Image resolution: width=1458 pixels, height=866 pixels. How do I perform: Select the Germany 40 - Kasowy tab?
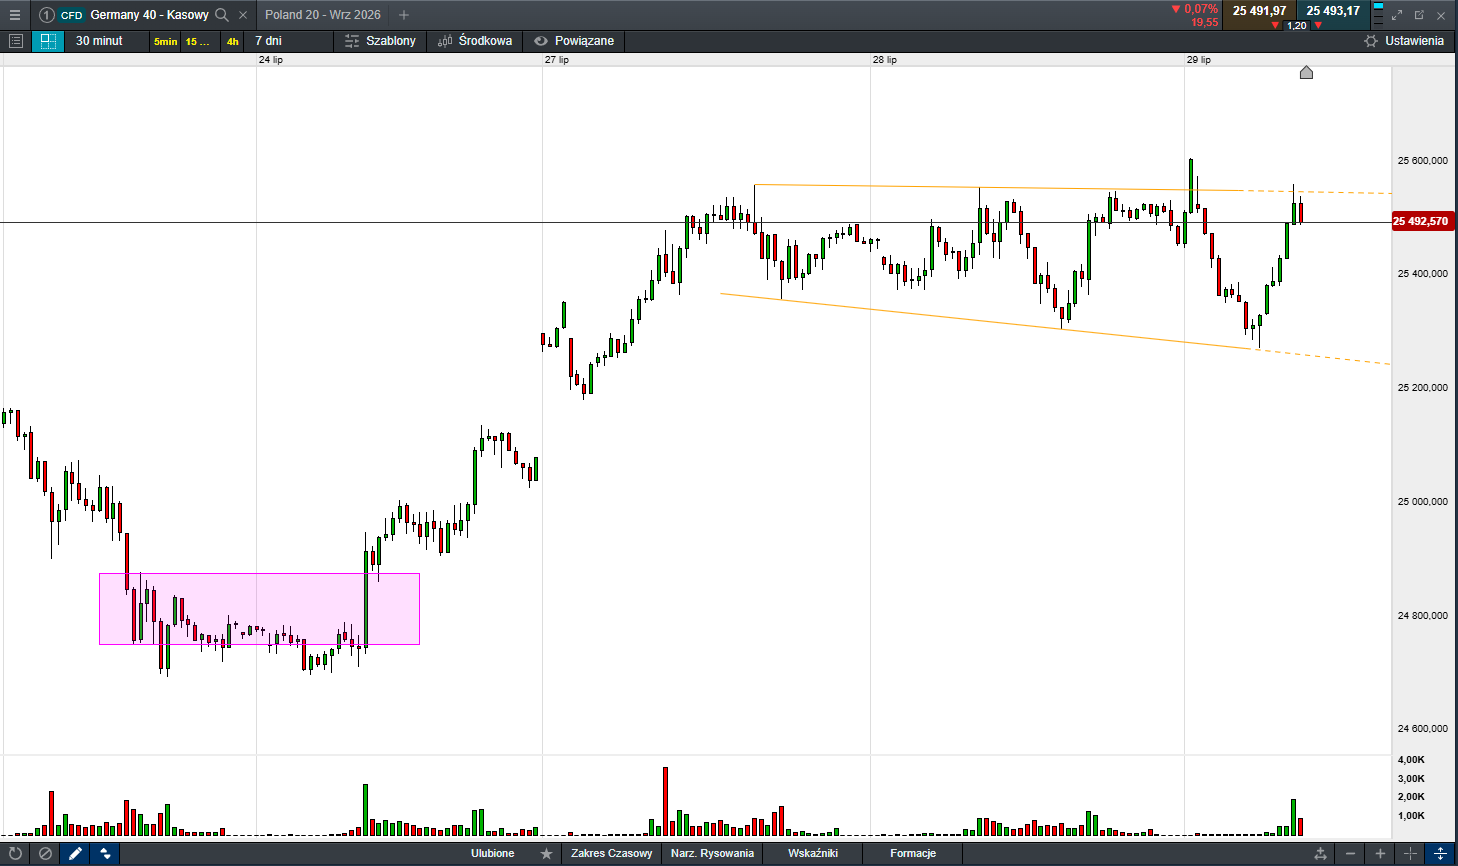coord(149,15)
